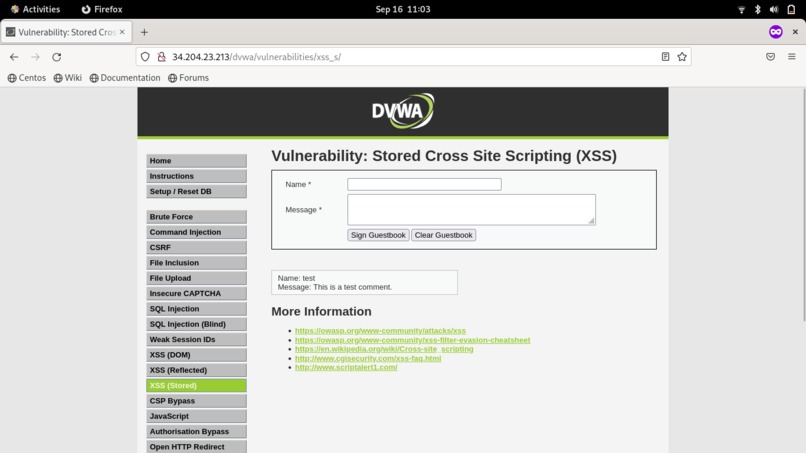The height and width of the screenshot is (453, 806).
Task: Click the purple private browsing mask icon
Action: (776, 32)
